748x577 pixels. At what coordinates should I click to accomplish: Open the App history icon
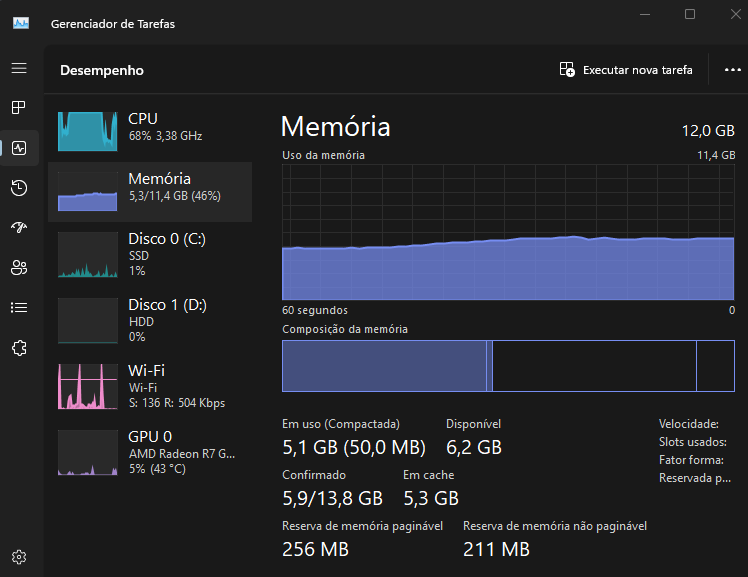19,188
